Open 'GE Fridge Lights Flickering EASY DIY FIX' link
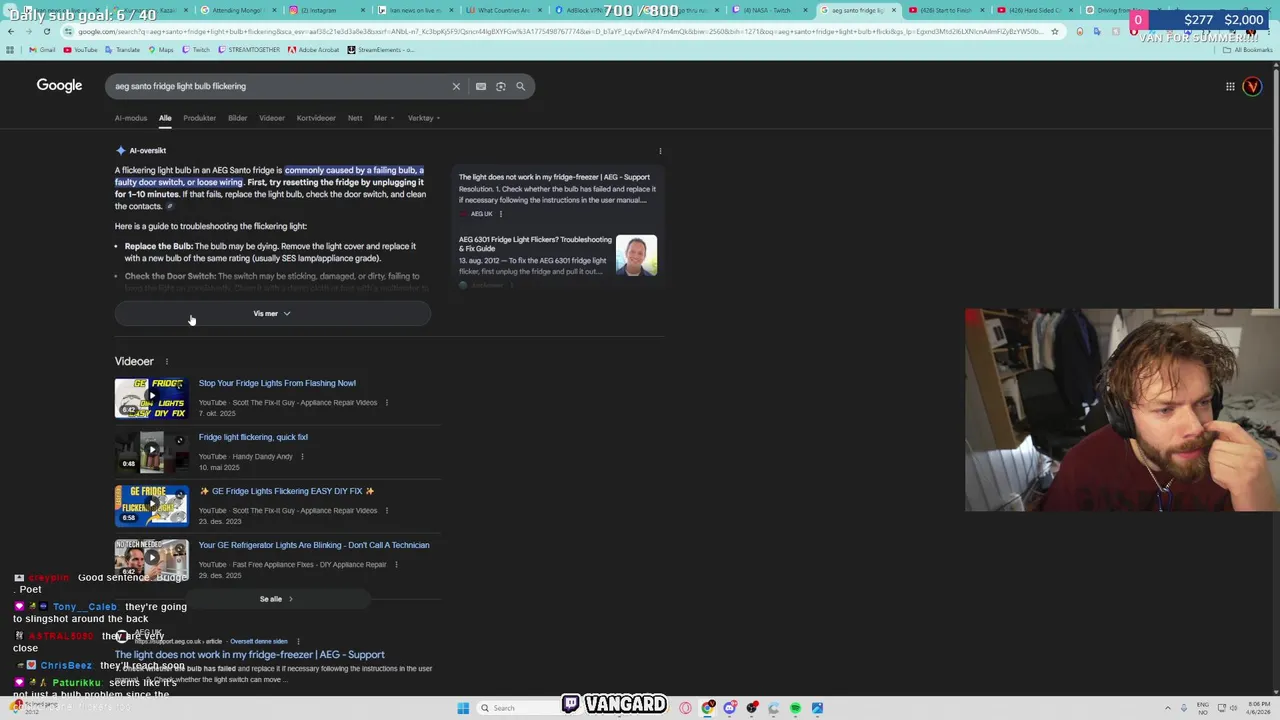The height and width of the screenshot is (720, 1280). coord(286,491)
